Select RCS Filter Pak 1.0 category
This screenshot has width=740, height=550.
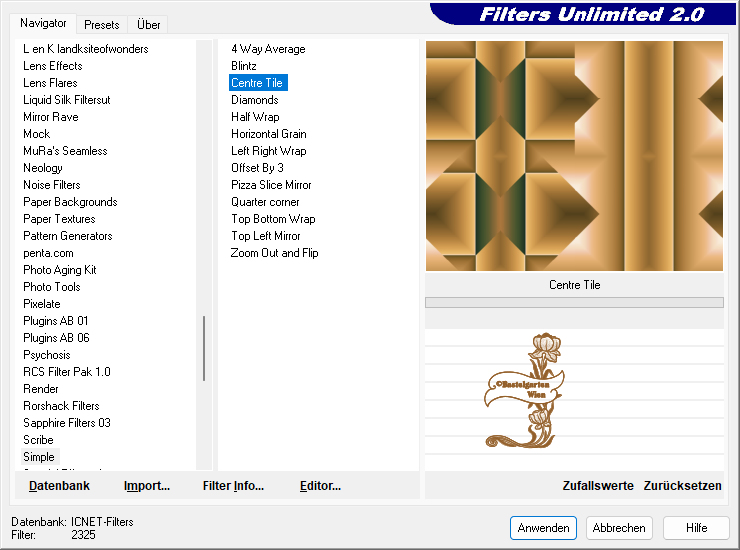point(67,372)
